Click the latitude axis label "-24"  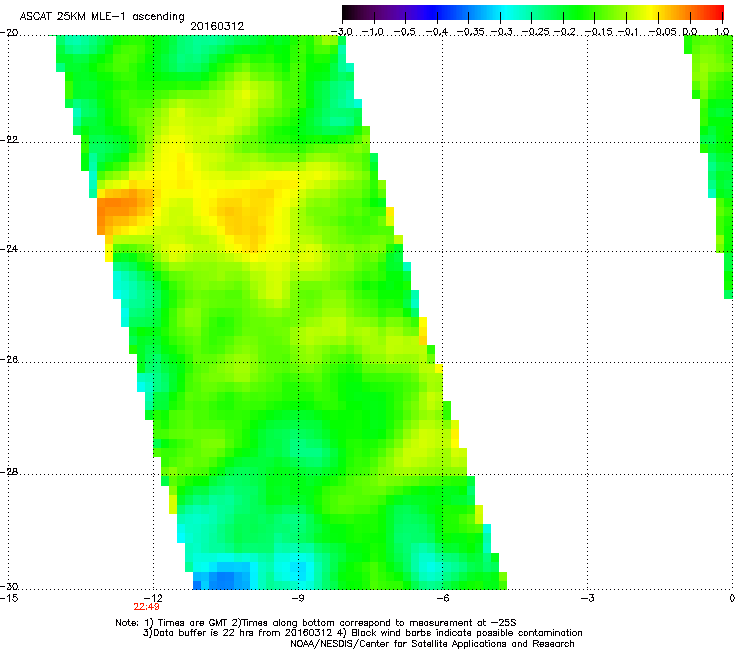point(10,248)
